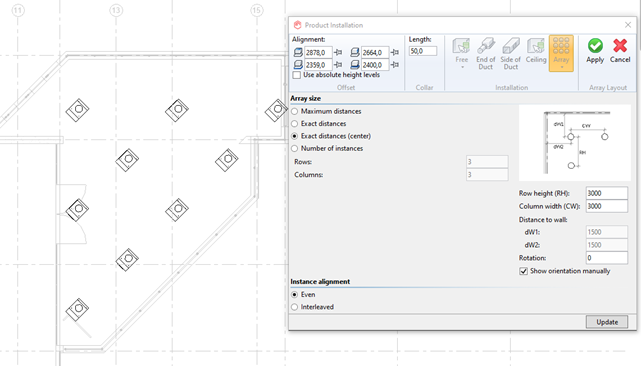Open the dropdown arrow under the Array button

pos(562,67)
